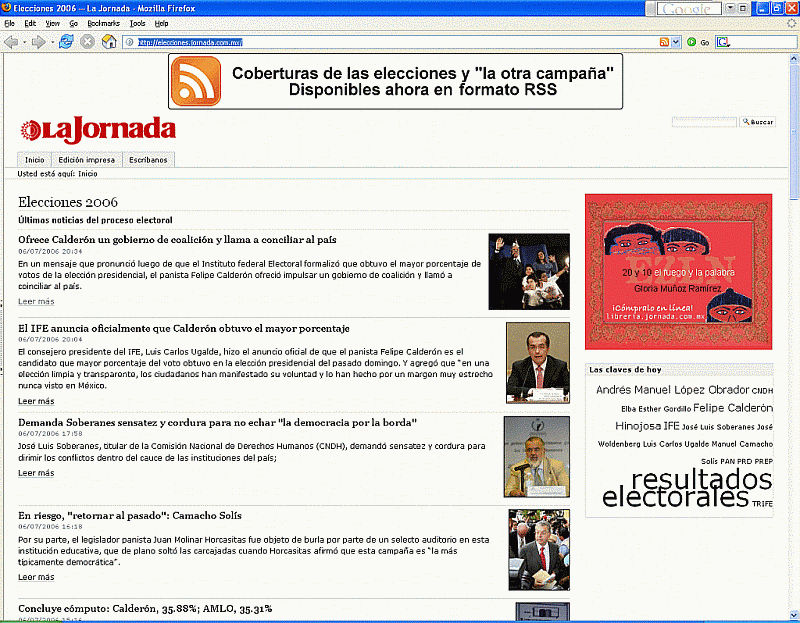
Task: Click the scrollbar down arrow
Action: coord(794,615)
